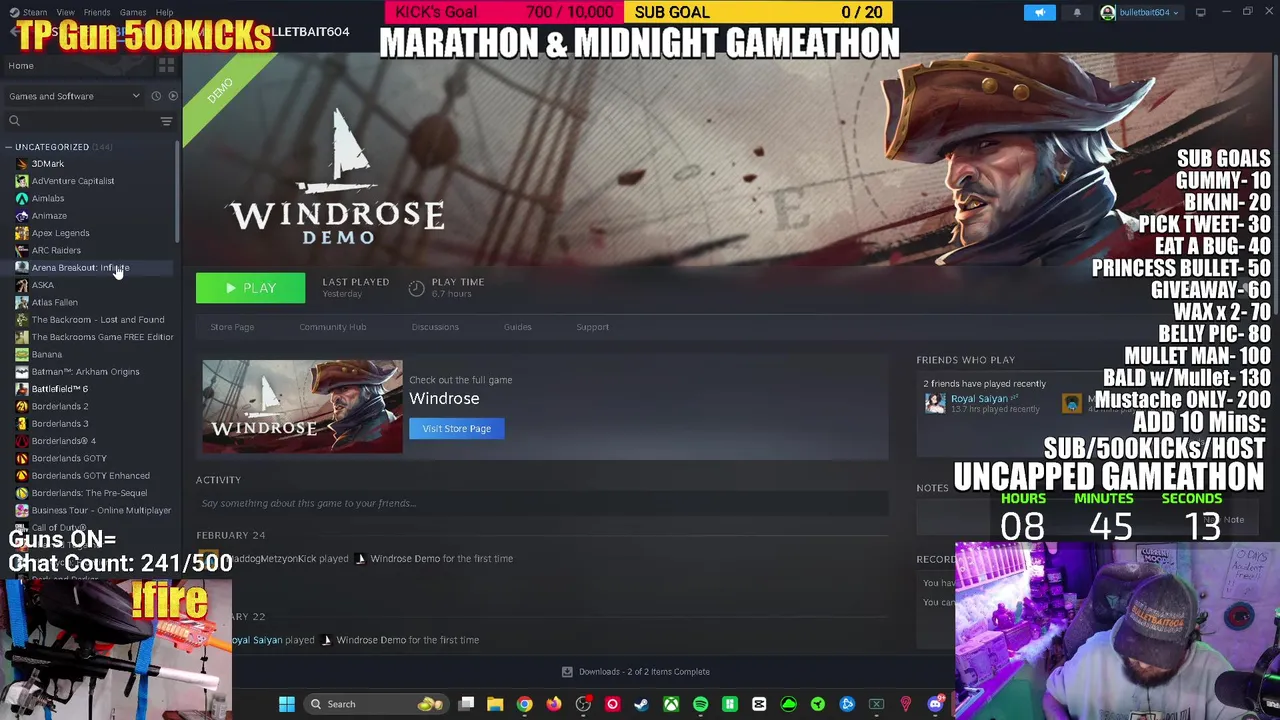Open the Community Hub tab
The width and height of the screenshot is (1280, 720).
click(332, 327)
